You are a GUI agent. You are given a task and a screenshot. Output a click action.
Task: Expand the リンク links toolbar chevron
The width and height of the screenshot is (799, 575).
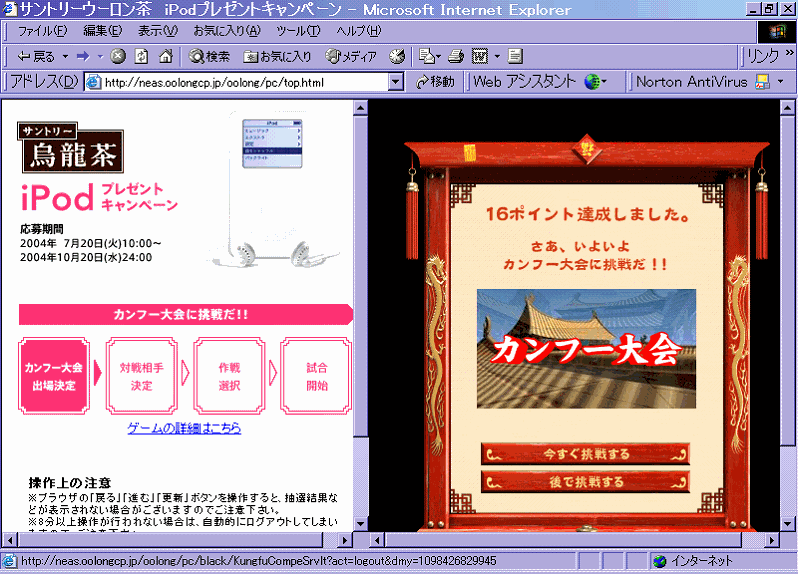(789, 53)
